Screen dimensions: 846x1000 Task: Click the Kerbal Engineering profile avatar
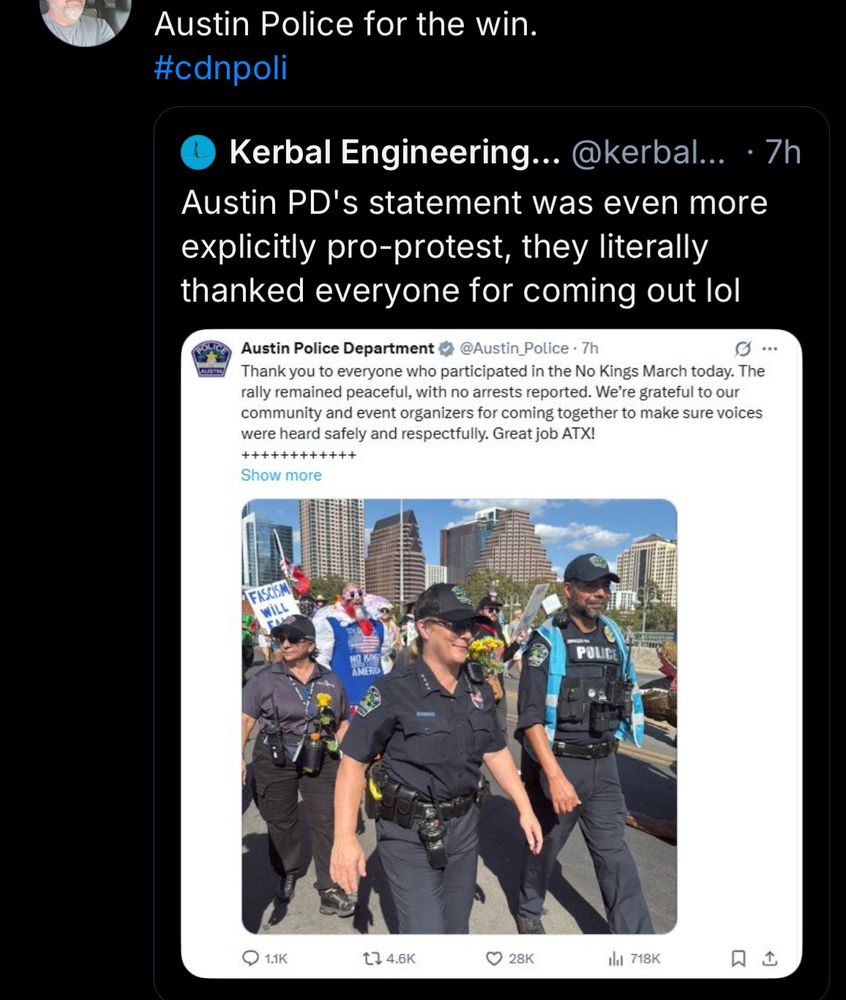tap(198, 152)
